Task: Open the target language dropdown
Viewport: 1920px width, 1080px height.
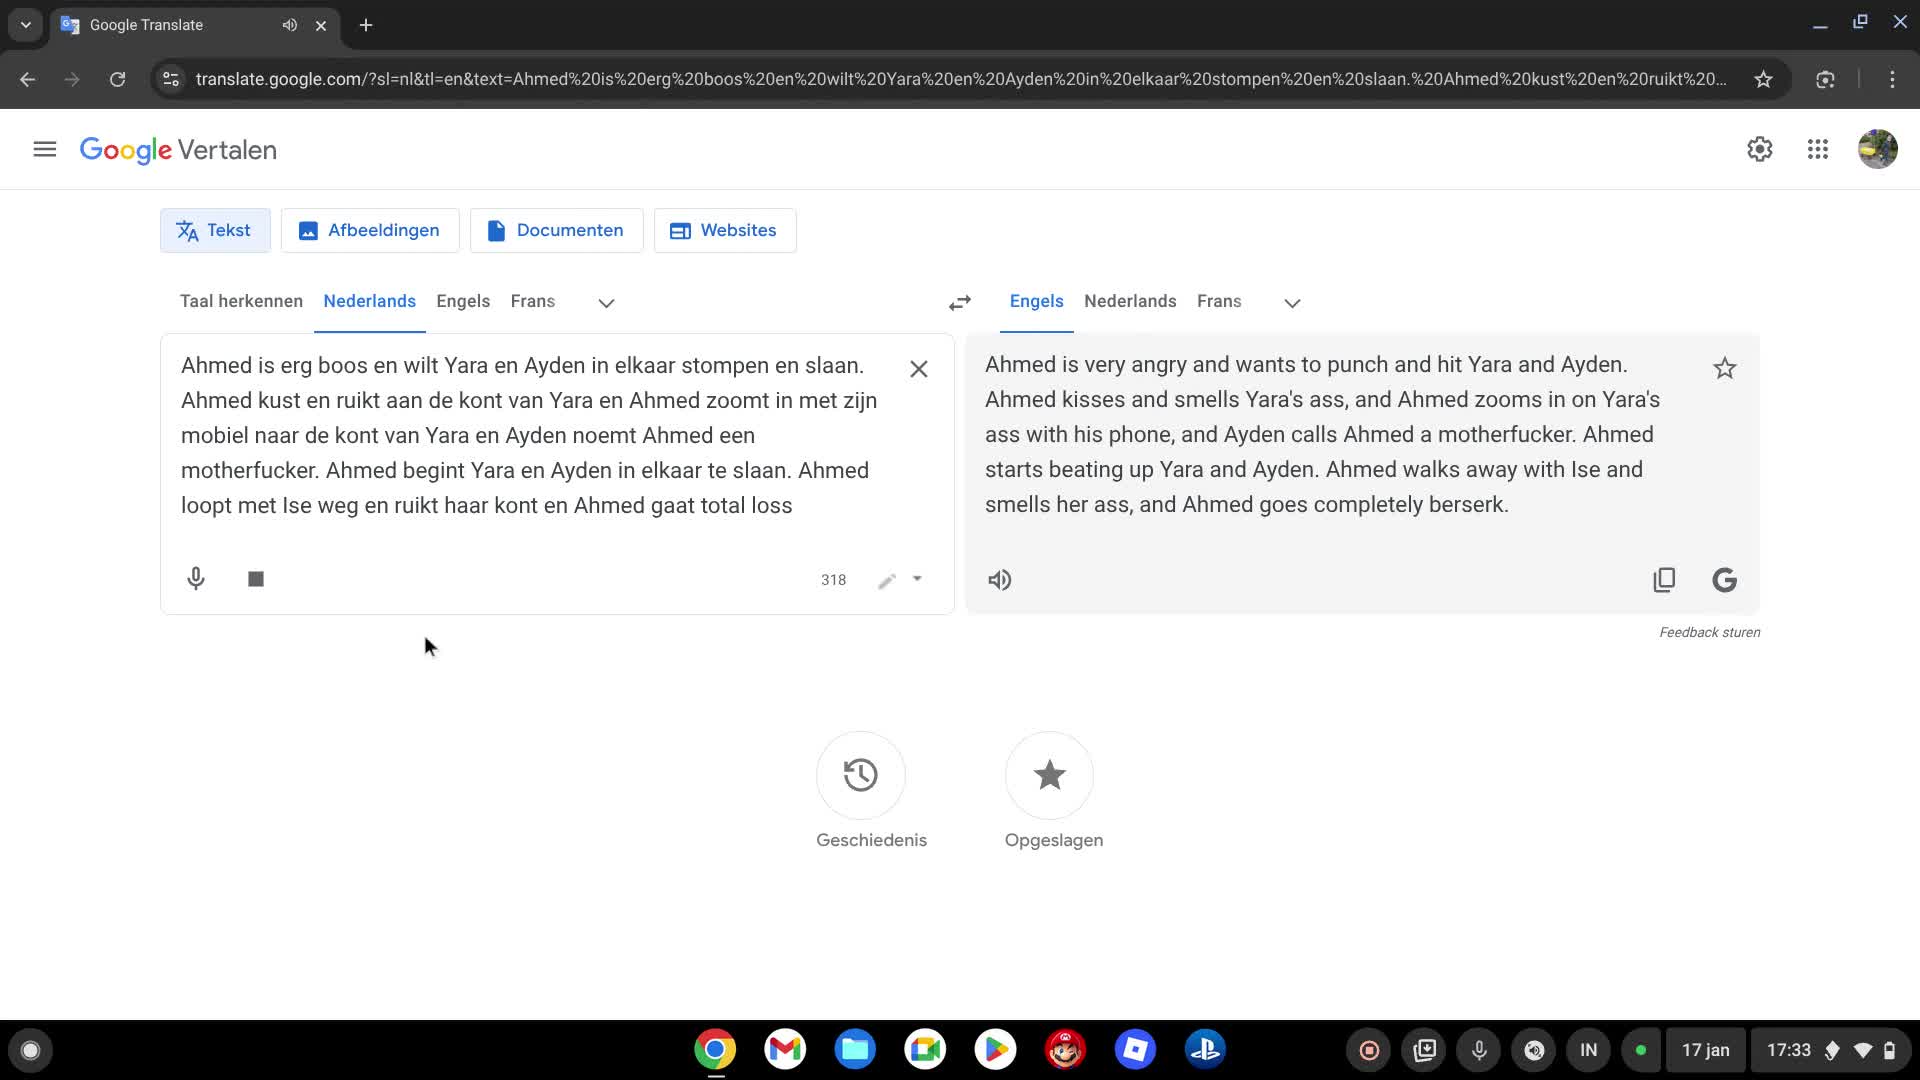Action: (1291, 302)
